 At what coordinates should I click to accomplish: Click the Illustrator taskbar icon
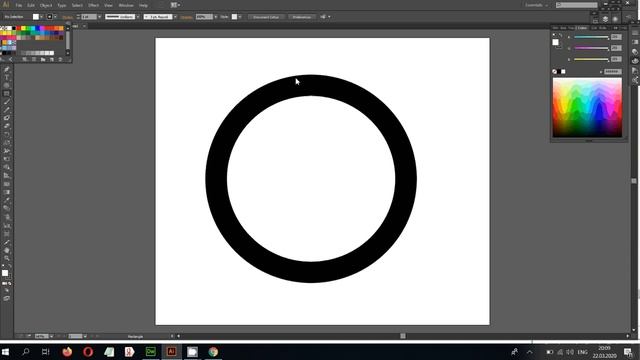(171, 352)
